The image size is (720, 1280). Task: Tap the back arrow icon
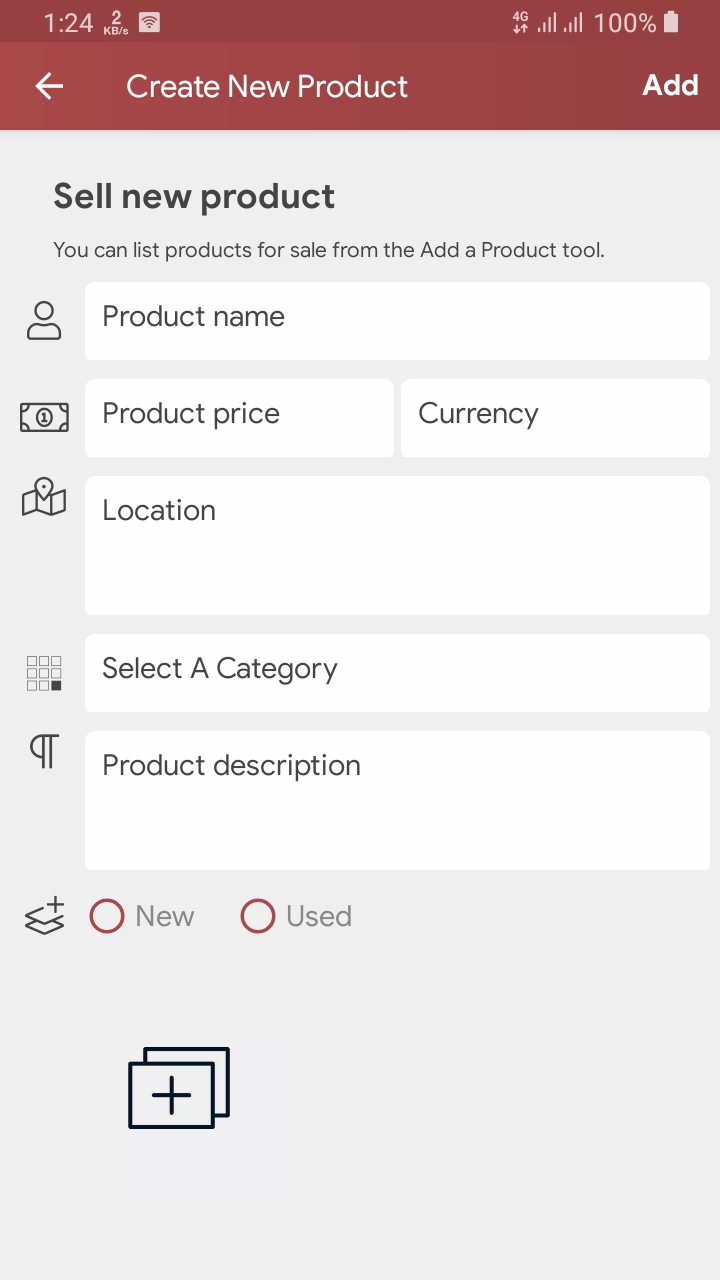click(x=49, y=86)
